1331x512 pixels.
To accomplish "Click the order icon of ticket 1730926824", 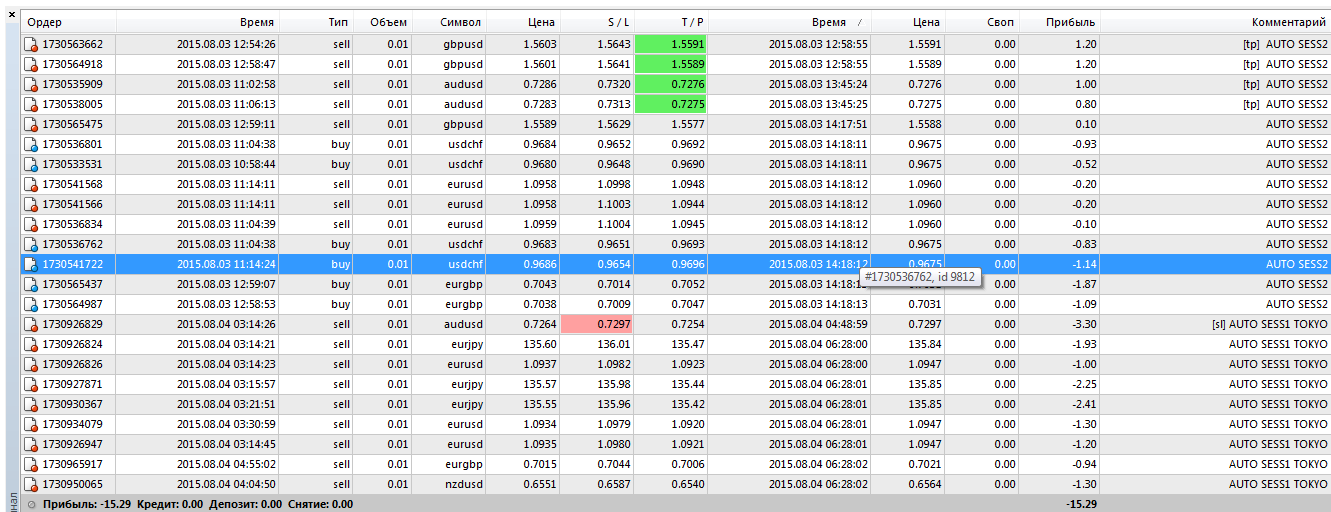I will pyautogui.click(x=31, y=344).
